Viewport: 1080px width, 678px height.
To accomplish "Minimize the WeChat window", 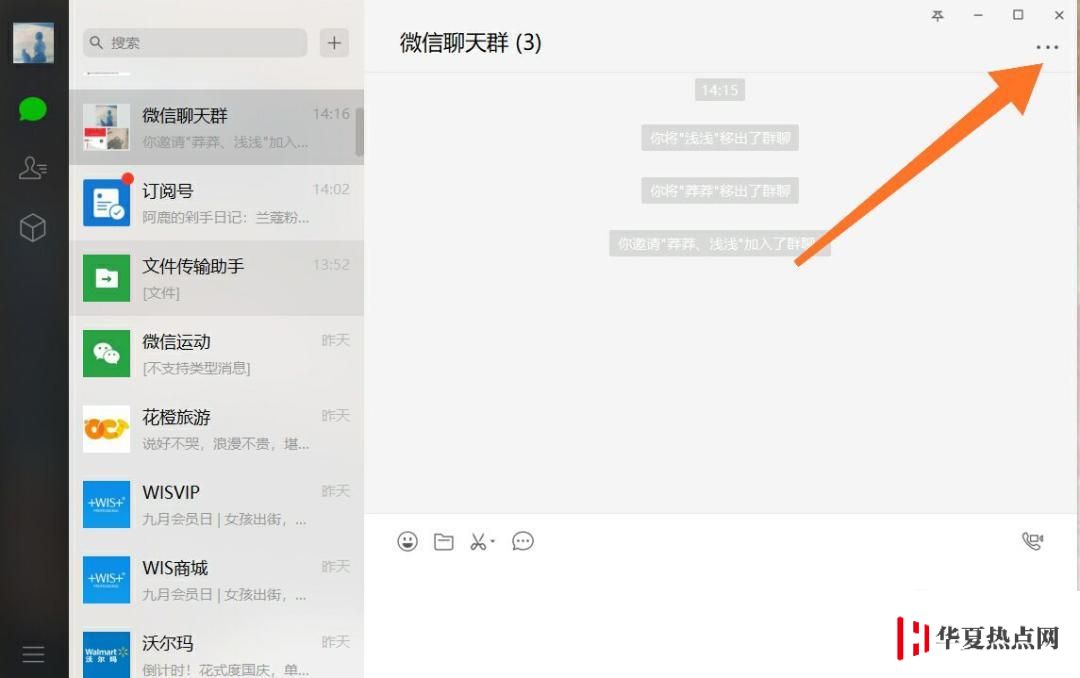I will click(977, 15).
